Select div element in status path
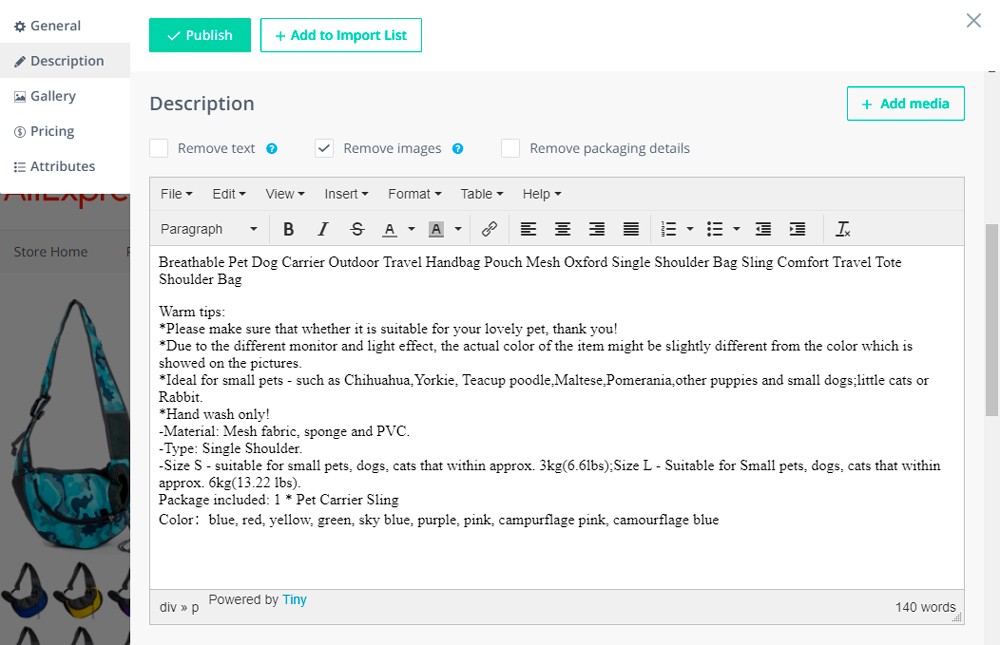 168,607
